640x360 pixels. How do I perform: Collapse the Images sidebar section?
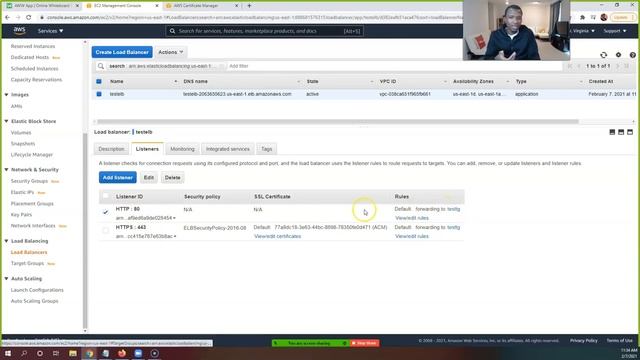(x=7, y=95)
